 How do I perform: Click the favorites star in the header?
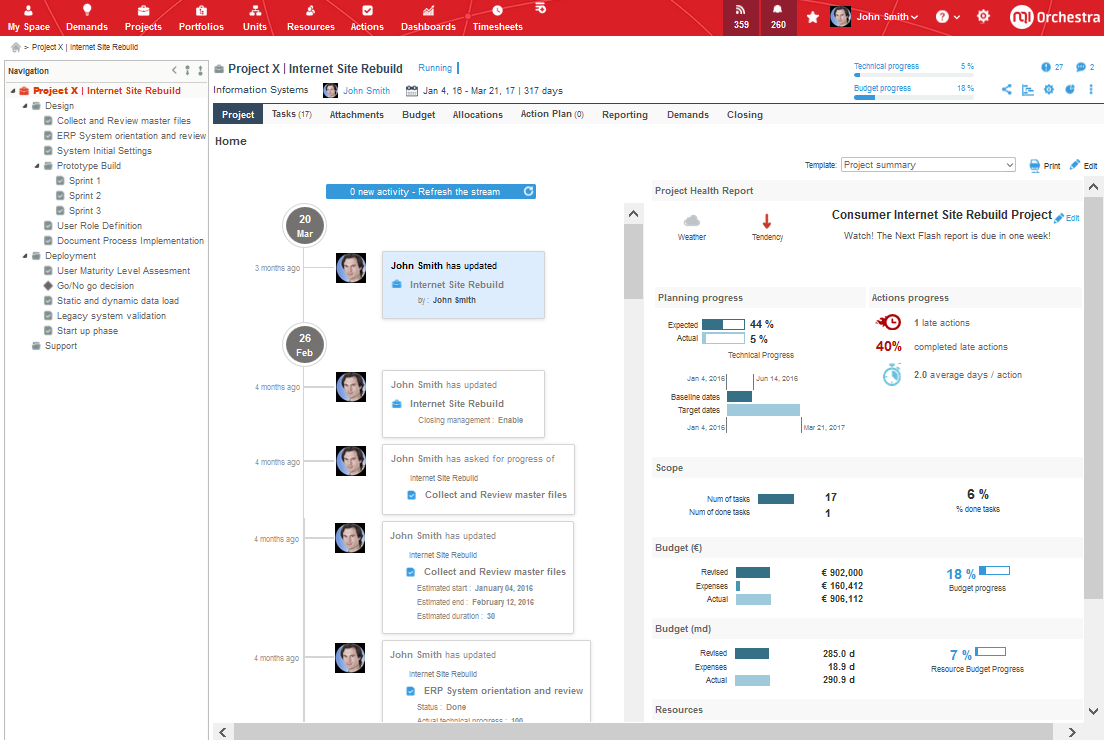[813, 17]
